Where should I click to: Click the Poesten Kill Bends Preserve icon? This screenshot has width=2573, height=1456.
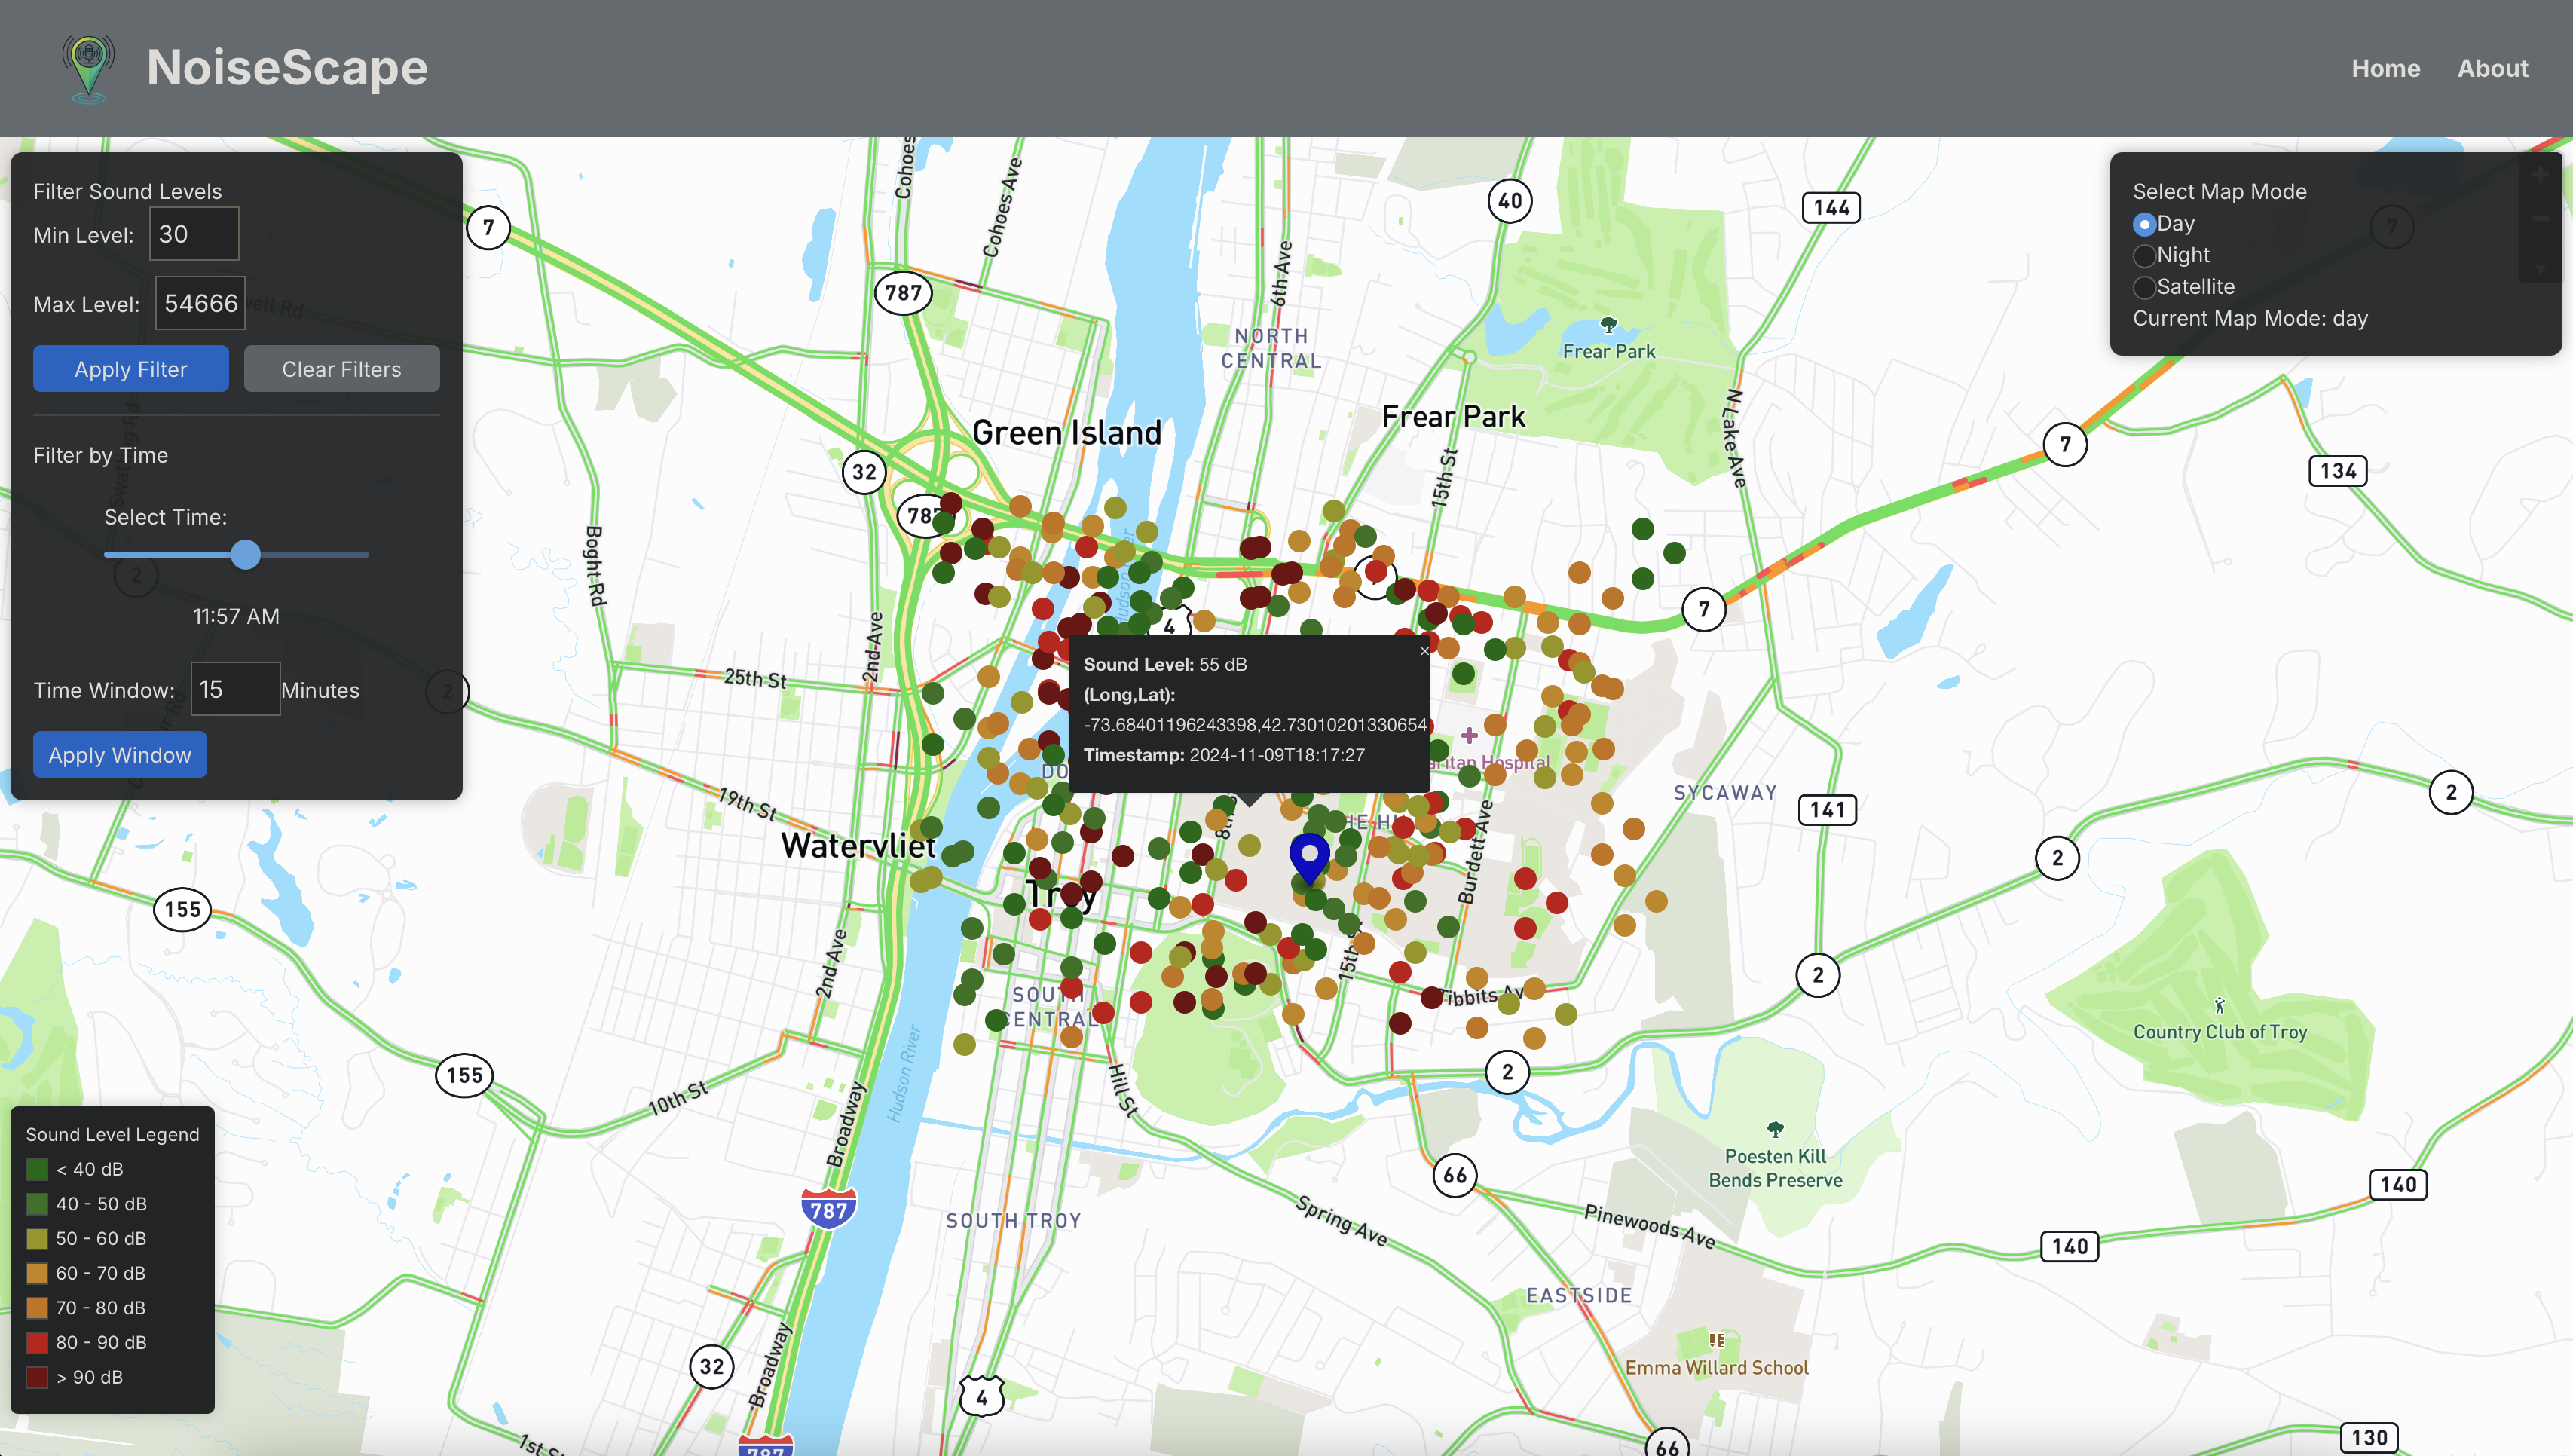pos(1775,1130)
